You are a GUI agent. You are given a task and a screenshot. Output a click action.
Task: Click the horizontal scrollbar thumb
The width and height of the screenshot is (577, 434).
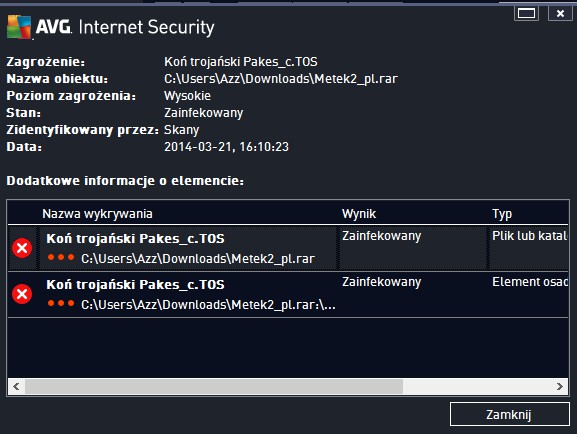(214, 387)
